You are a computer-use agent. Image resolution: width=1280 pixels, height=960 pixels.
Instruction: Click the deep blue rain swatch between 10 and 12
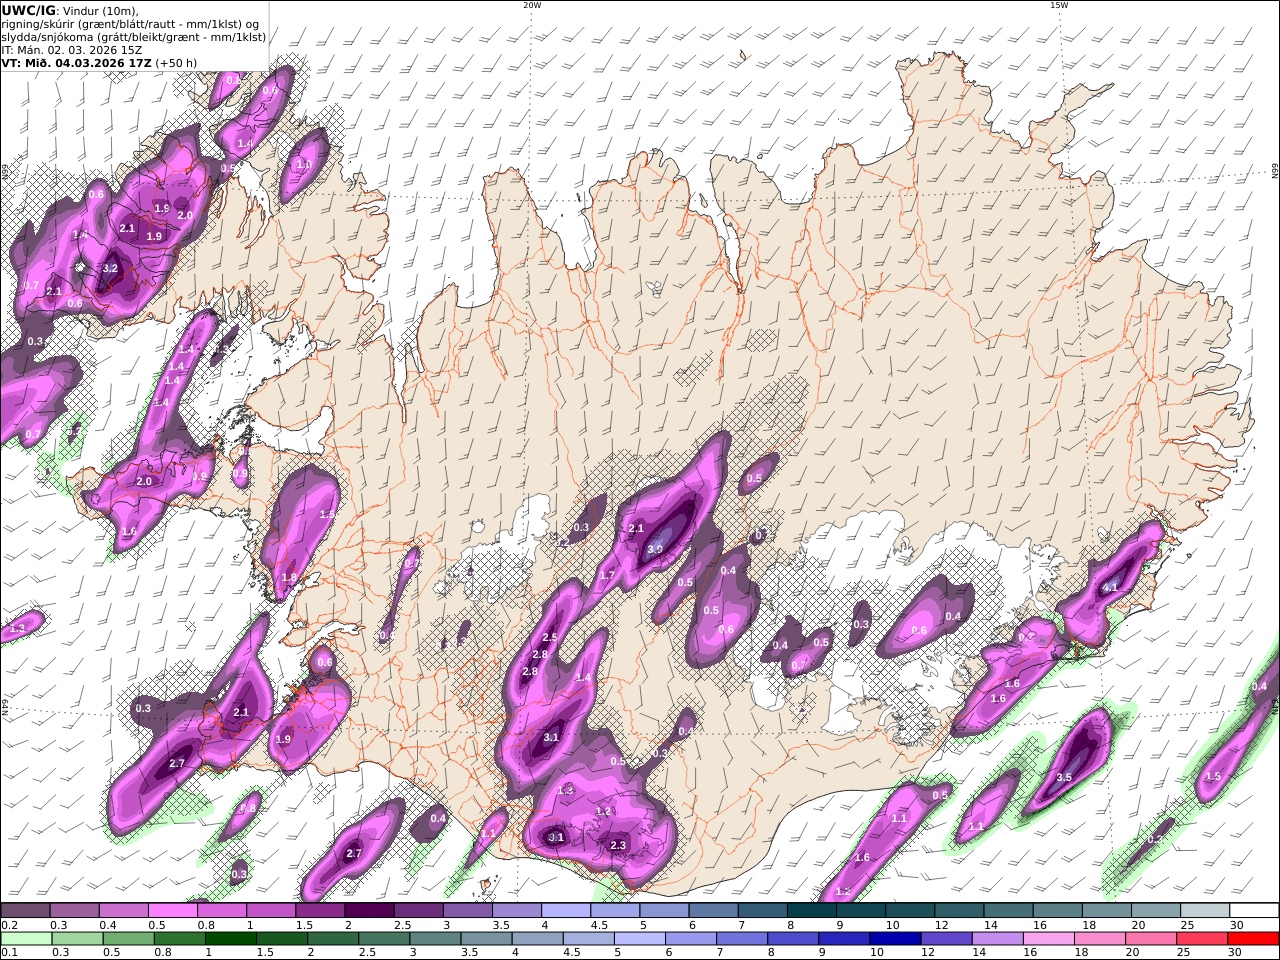pyautogui.click(x=895, y=938)
